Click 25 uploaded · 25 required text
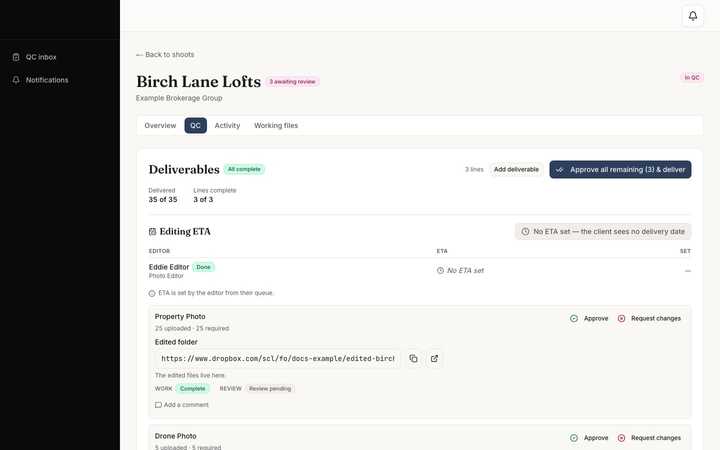Image resolution: width=720 pixels, height=450 pixels. pos(192,329)
